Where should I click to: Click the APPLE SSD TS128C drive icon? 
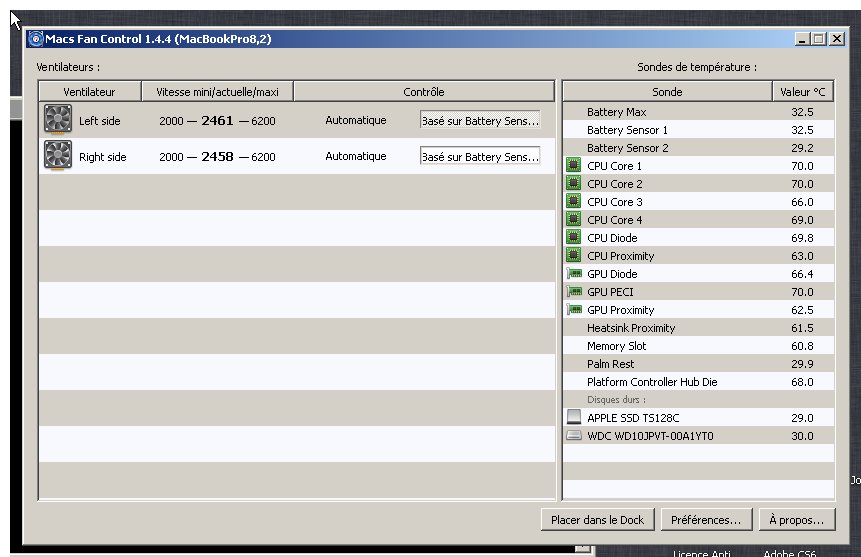tap(574, 417)
